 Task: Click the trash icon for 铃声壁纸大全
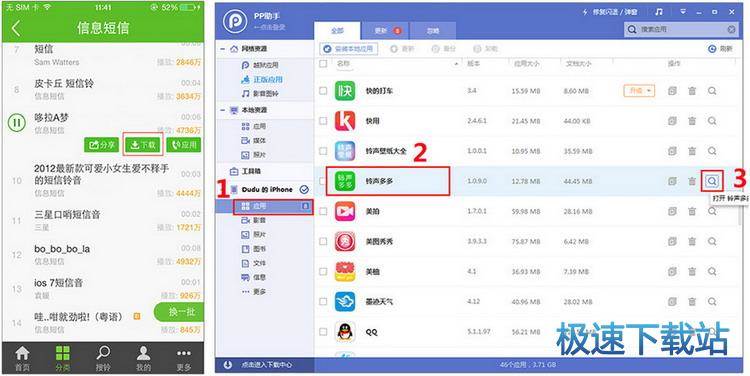692,151
